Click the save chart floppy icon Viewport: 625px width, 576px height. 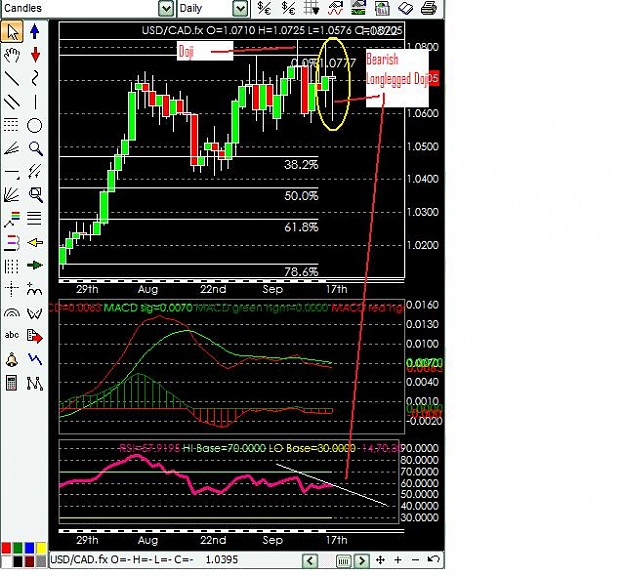[382, 8]
